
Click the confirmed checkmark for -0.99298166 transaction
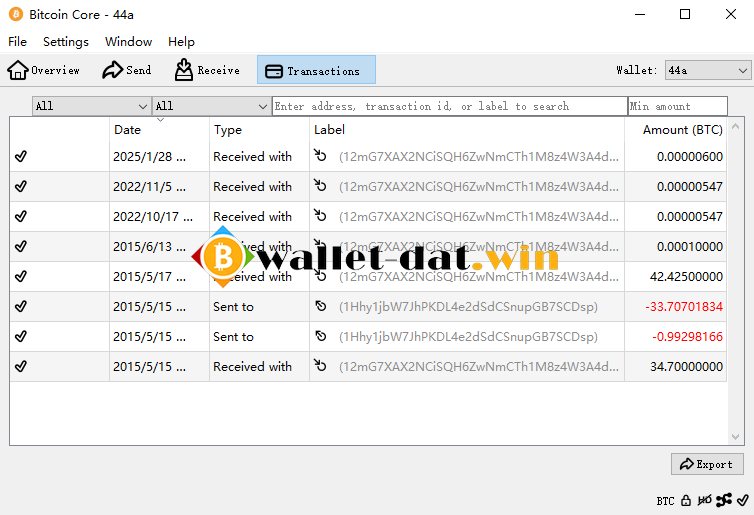point(21,336)
